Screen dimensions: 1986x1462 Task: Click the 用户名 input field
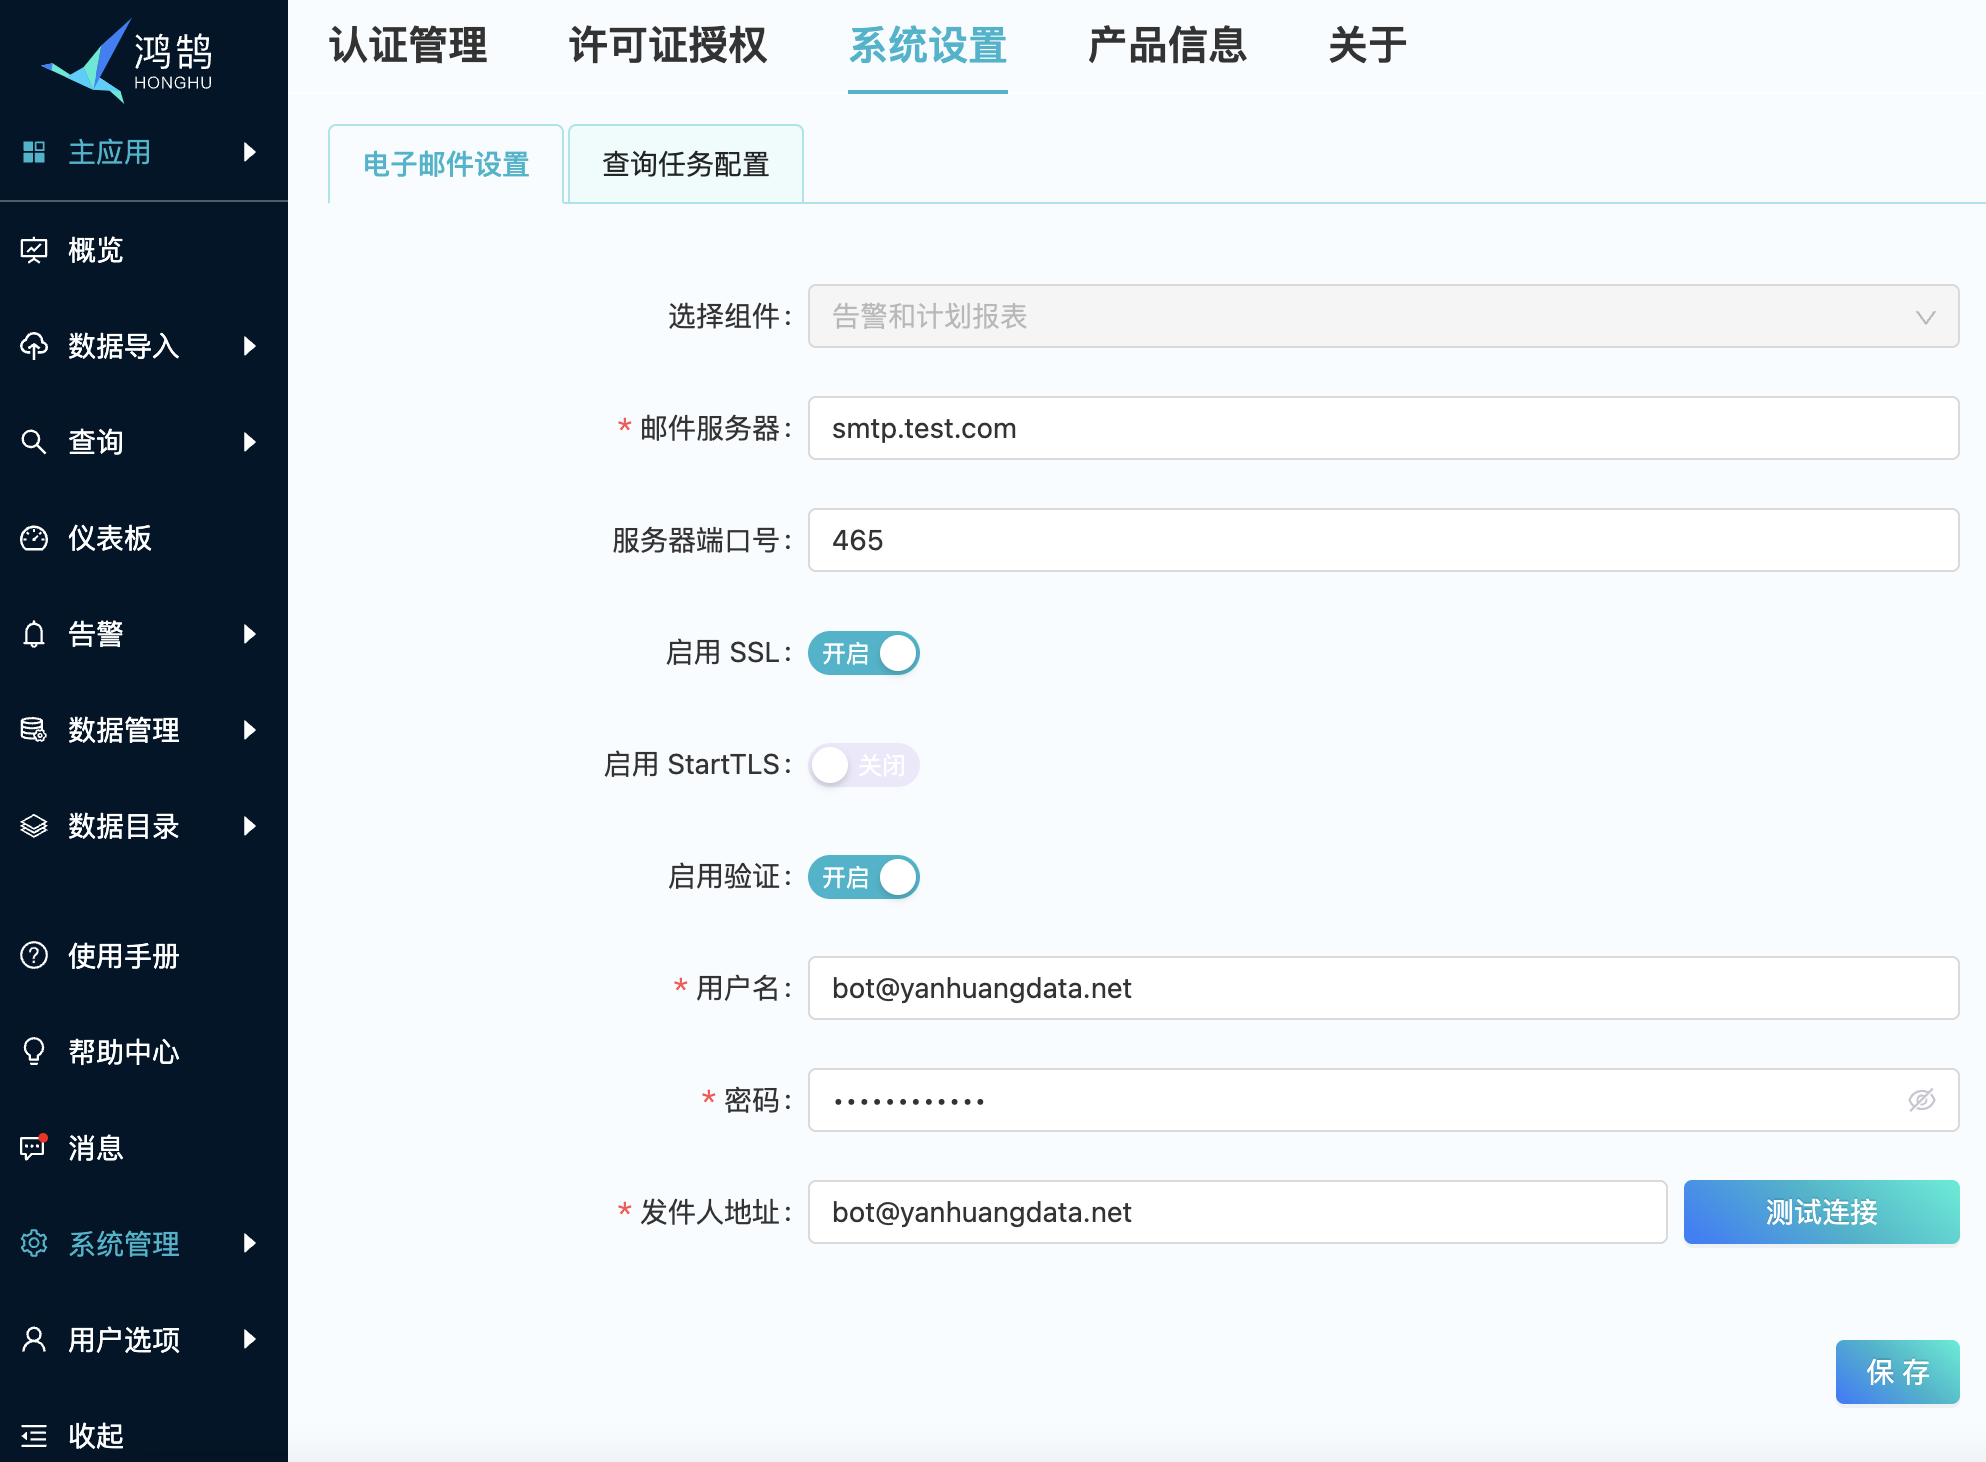pos(1383,988)
